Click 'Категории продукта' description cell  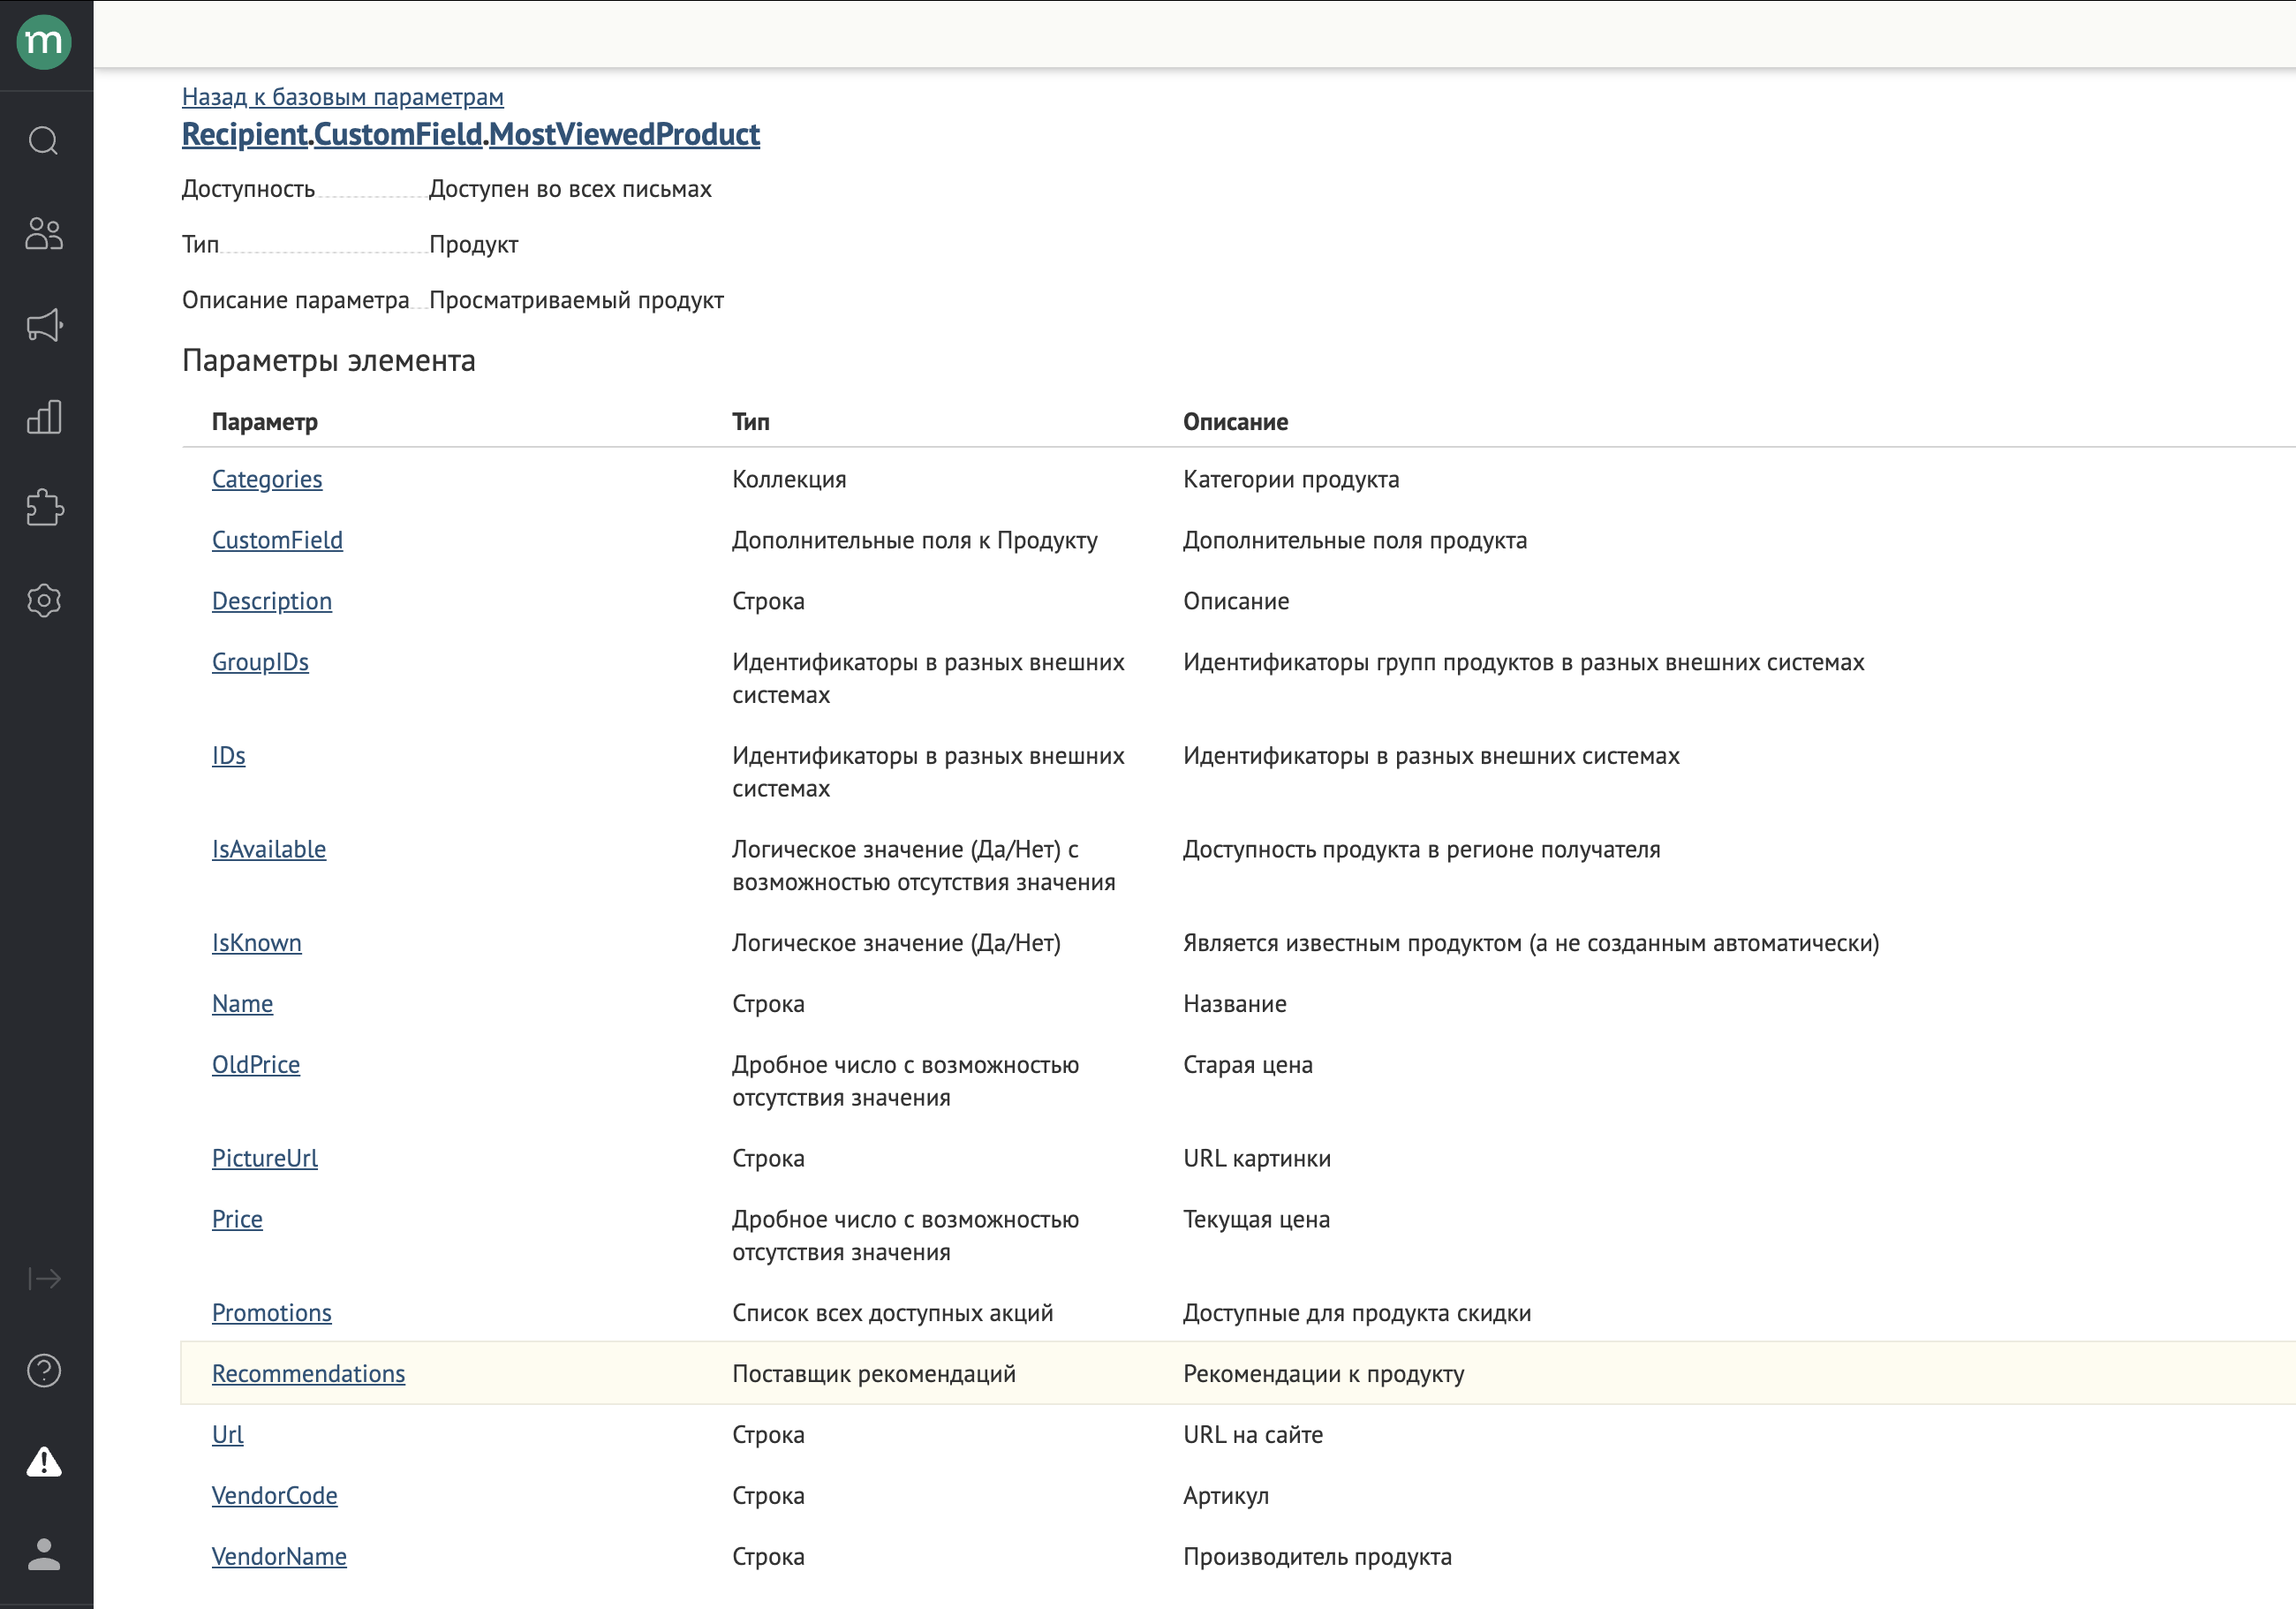(1291, 479)
